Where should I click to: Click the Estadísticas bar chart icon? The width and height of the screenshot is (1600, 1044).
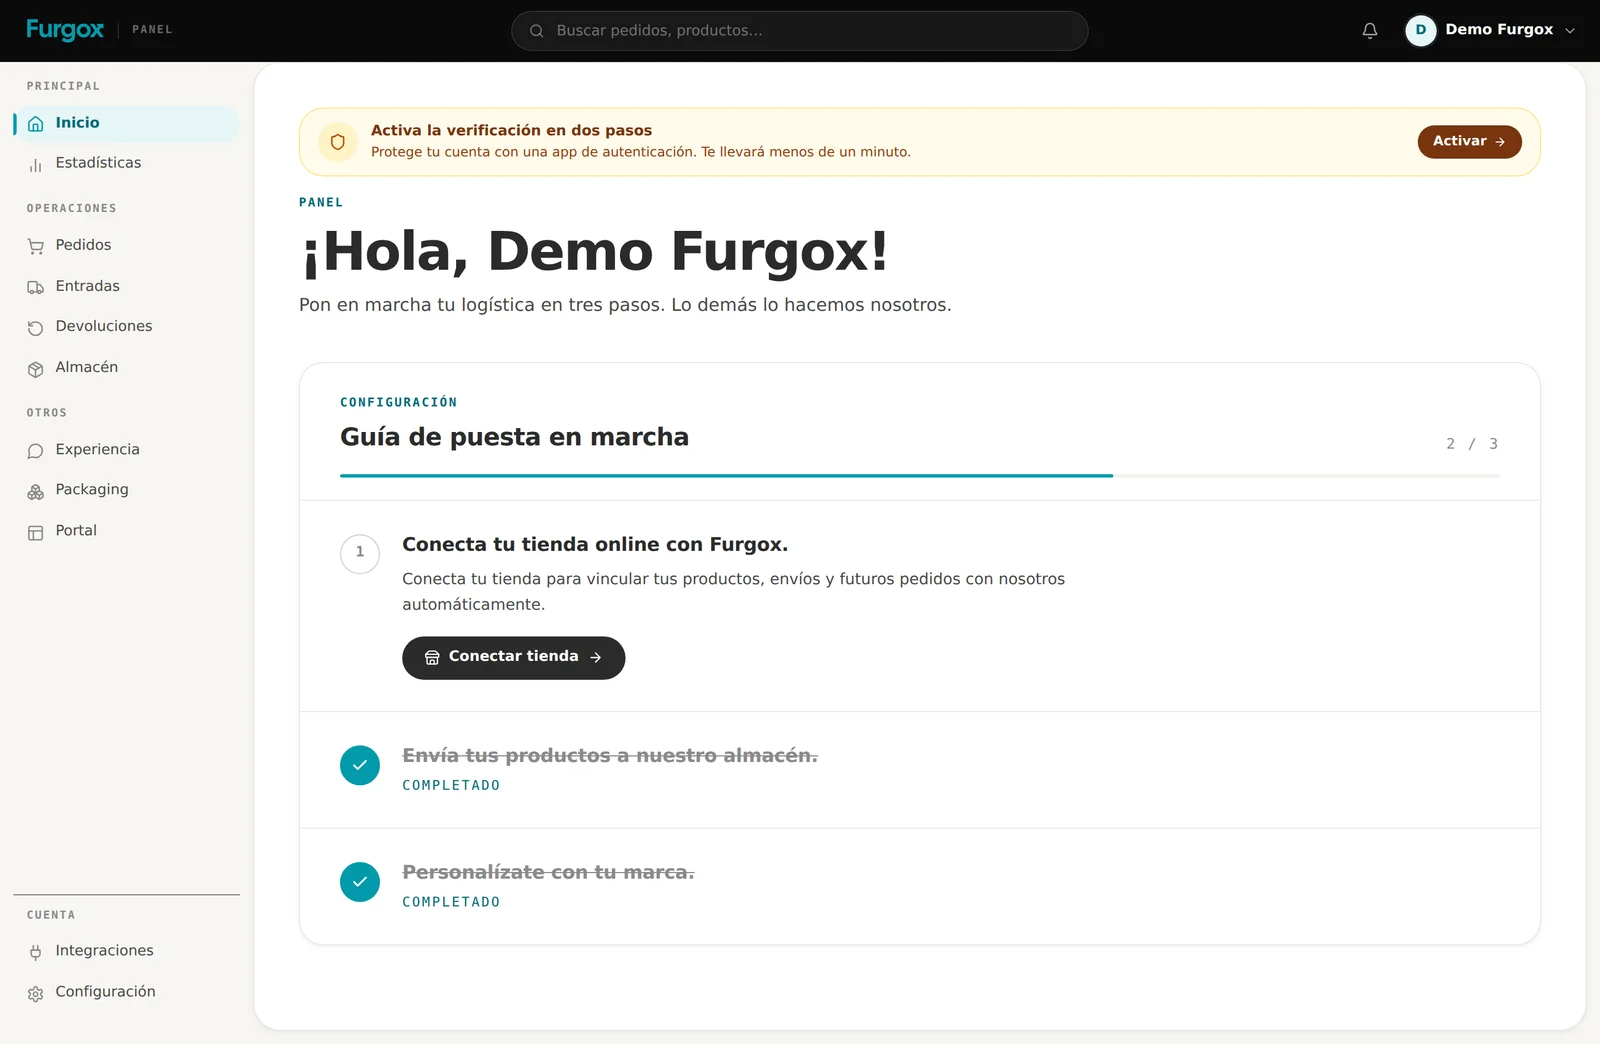(36, 164)
